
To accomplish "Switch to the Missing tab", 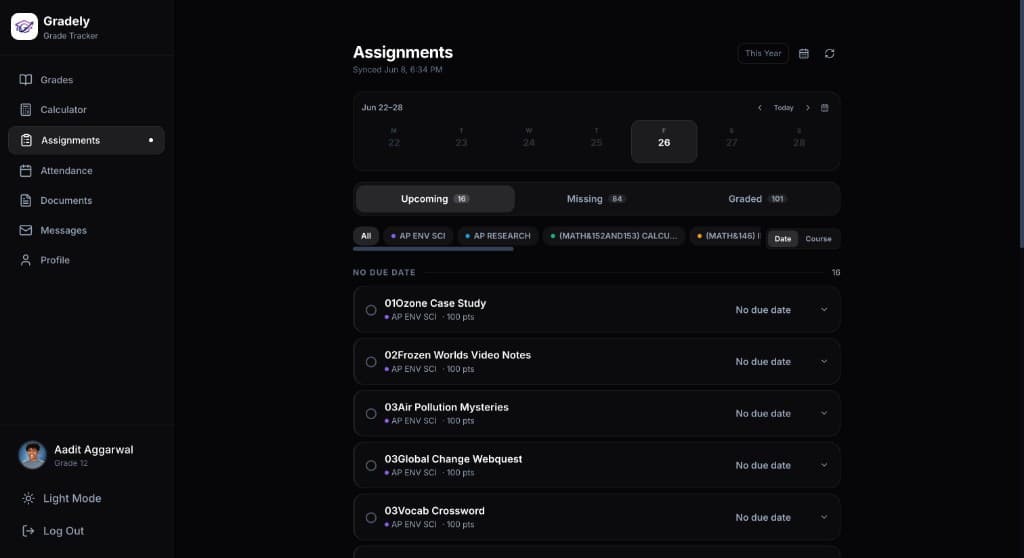I will point(596,199).
